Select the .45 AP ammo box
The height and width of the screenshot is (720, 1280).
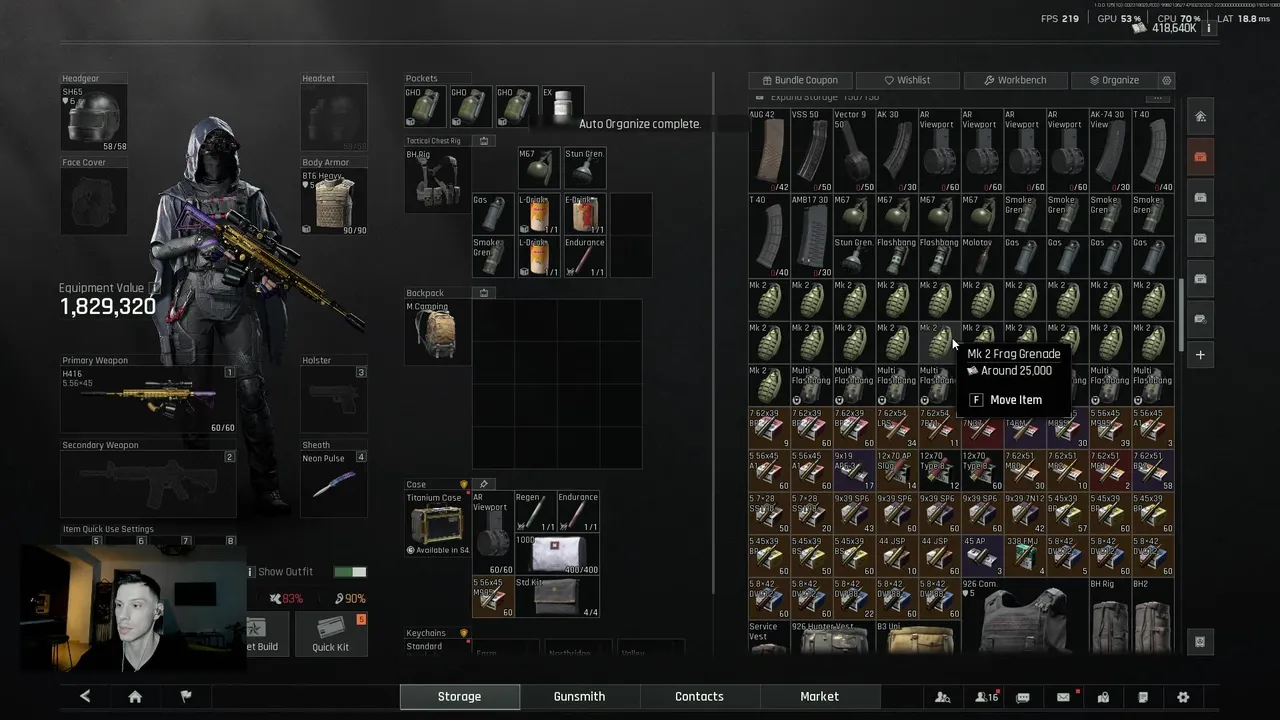point(981,556)
